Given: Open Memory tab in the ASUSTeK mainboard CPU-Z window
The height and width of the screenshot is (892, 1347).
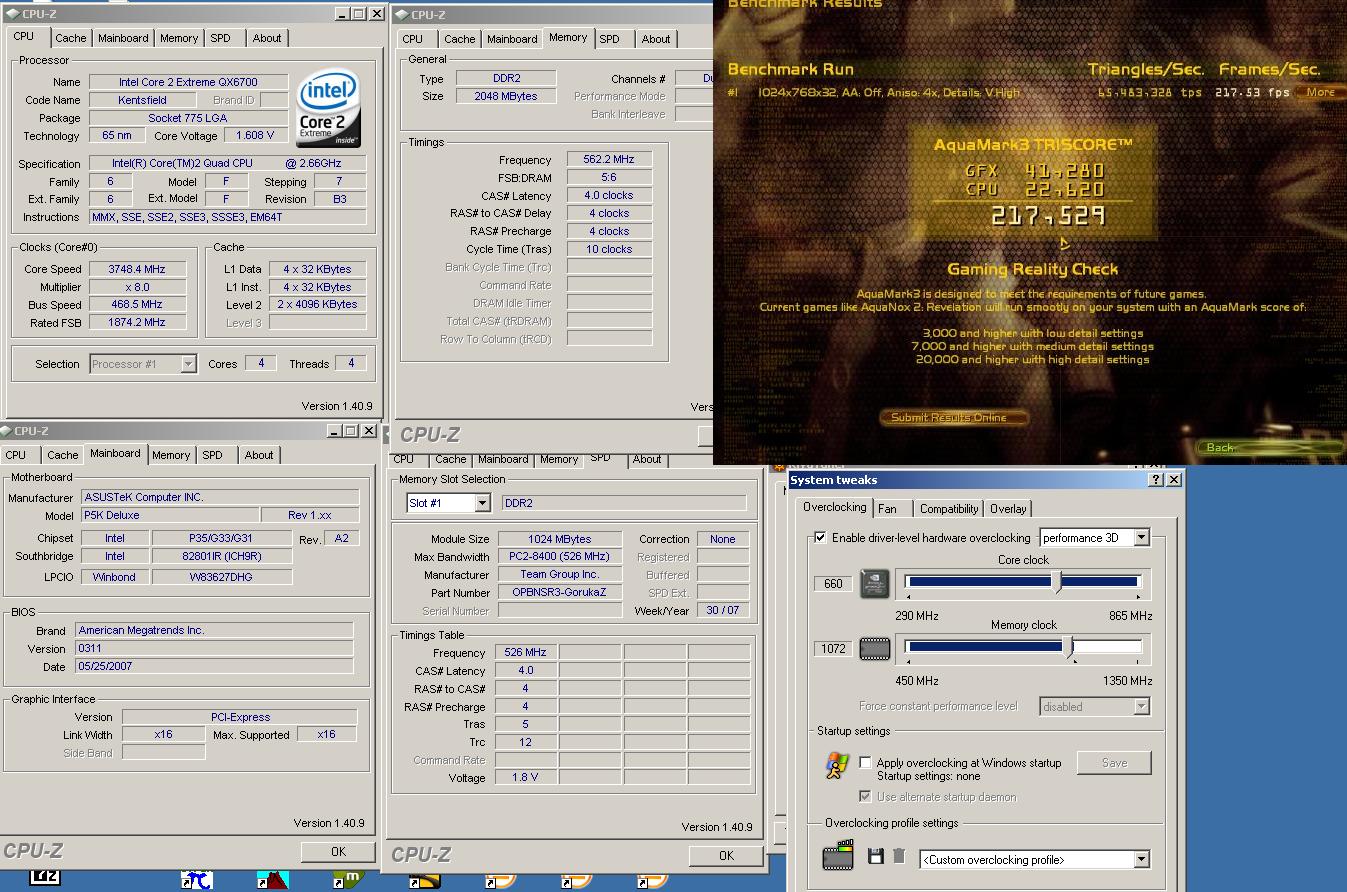Looking at the screenshot, I should (x=171, y=455).
